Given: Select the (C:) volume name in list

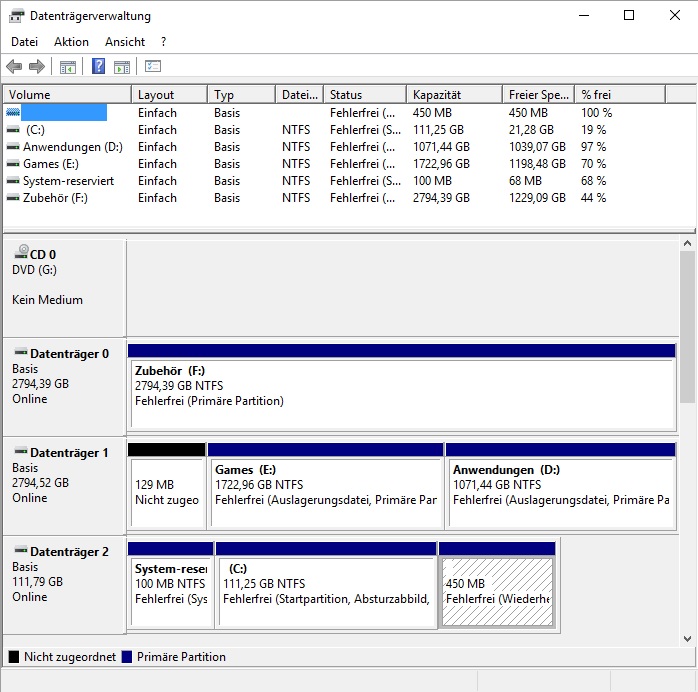Looking at the screenshot, I should pyautogui.click(x=35, y=130).
